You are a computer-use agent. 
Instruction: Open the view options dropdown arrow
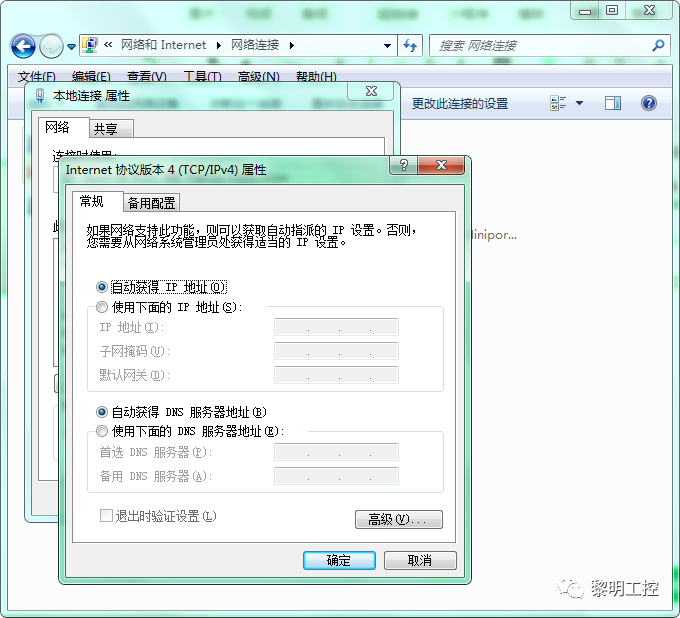click(579, 103)
